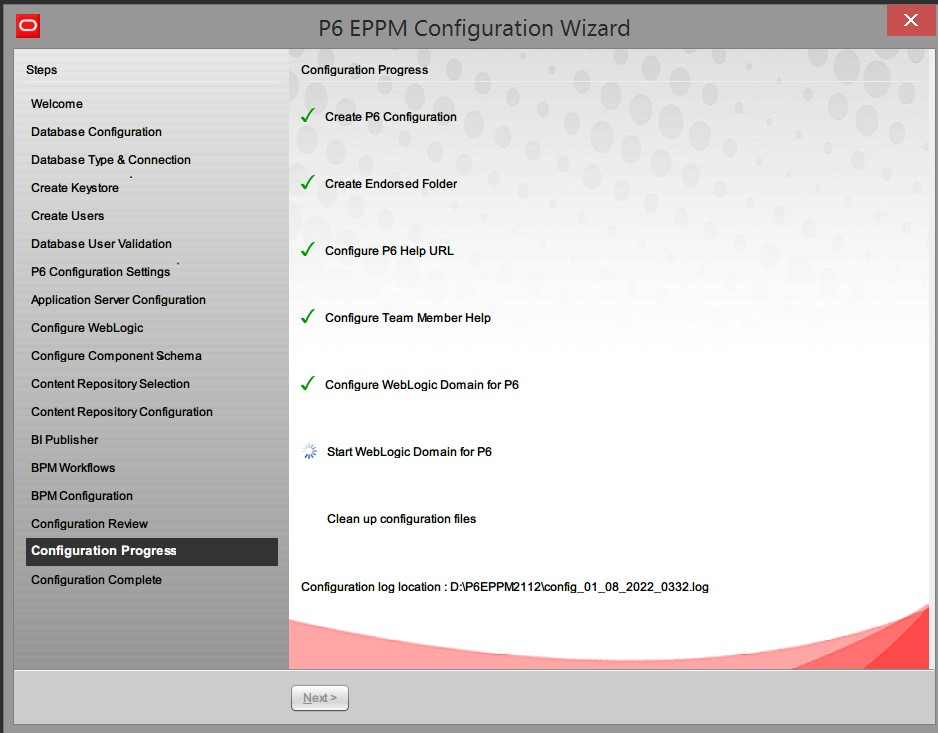
Task: Click the Configuration Progress panel heading
Action: pos(364,70)
